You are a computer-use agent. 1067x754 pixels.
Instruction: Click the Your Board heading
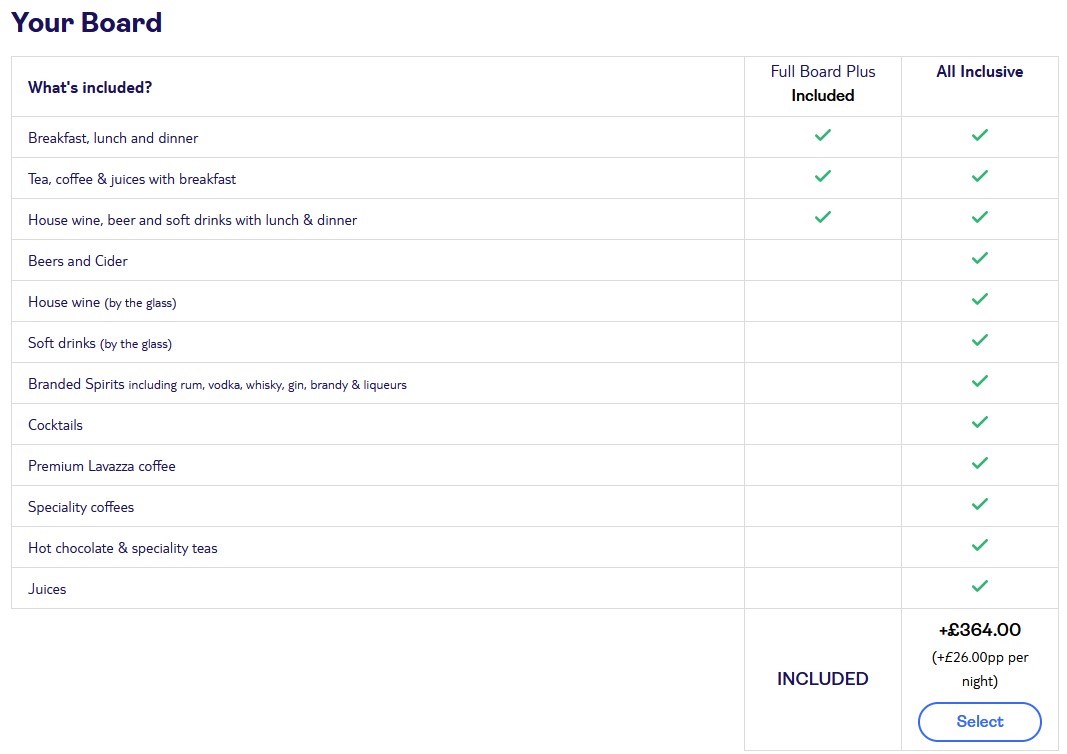pyautogui.click(x=86, y=23)
